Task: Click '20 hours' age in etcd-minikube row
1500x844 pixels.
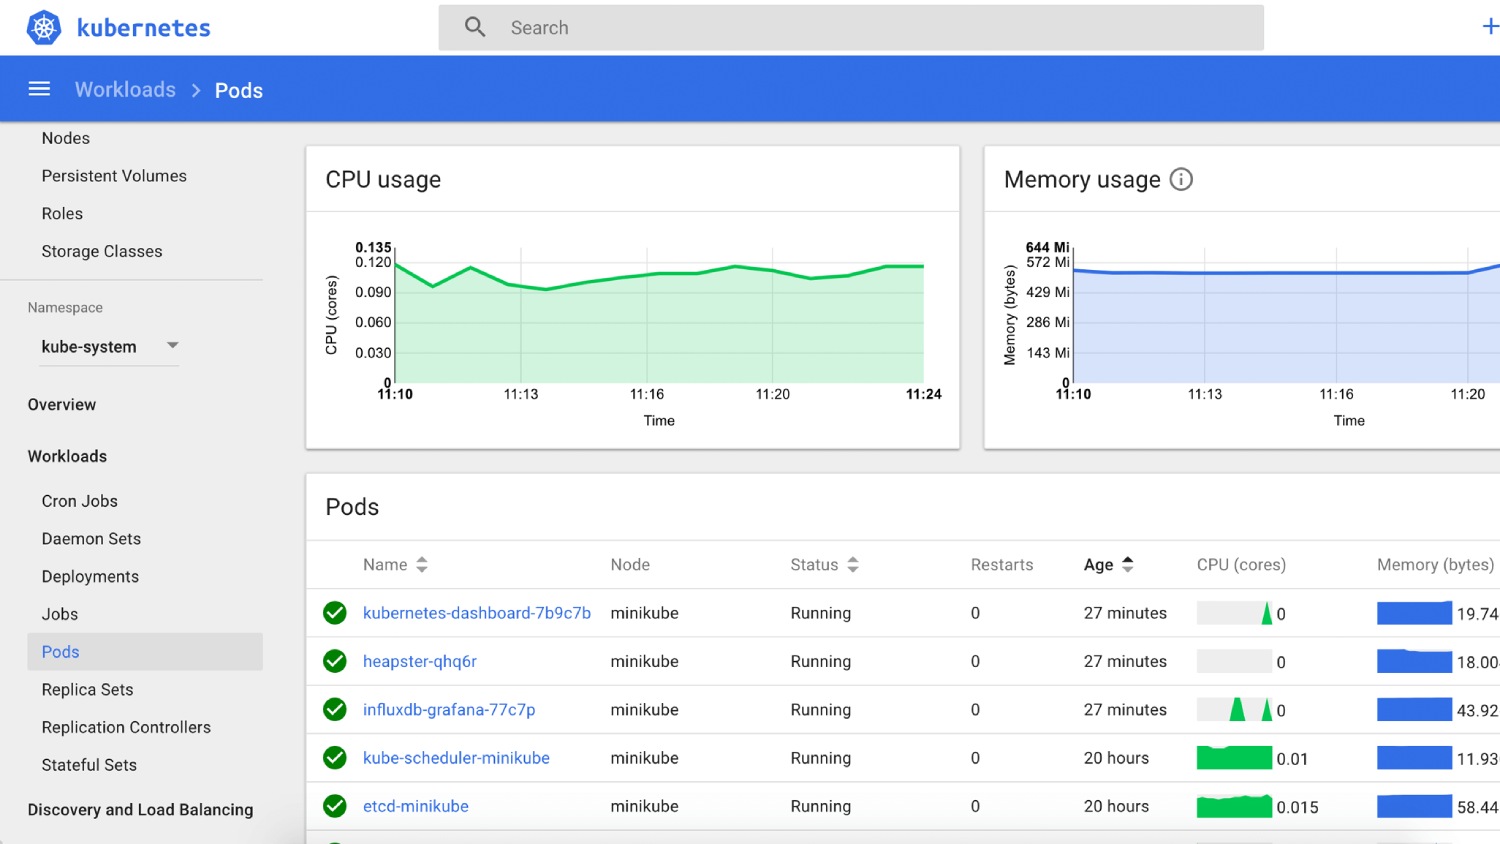Action: pyautogui.click(x=1116, y=806)
